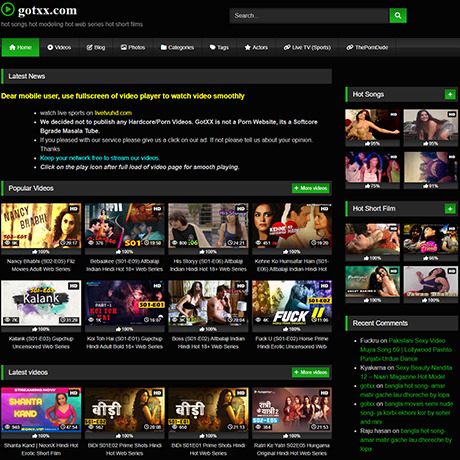Open the Bebaakee S01-E09 video thumbnail
The image size is (460, 460).
tap(125, 226)
